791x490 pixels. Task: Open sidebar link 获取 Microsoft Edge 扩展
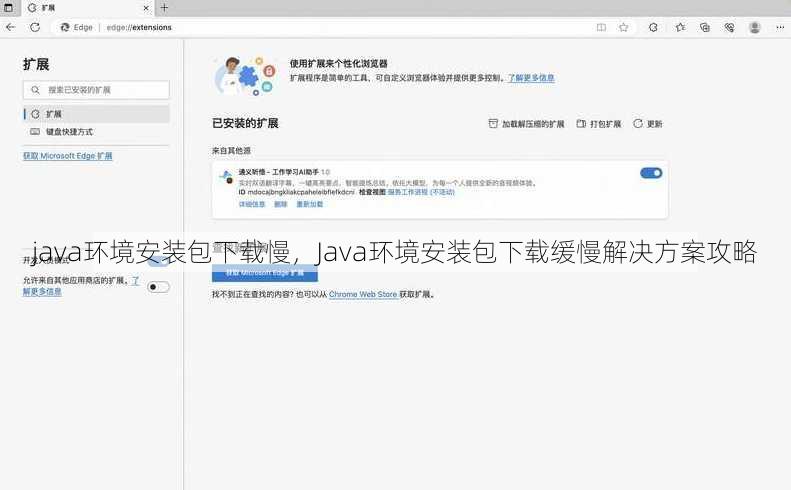68,156
